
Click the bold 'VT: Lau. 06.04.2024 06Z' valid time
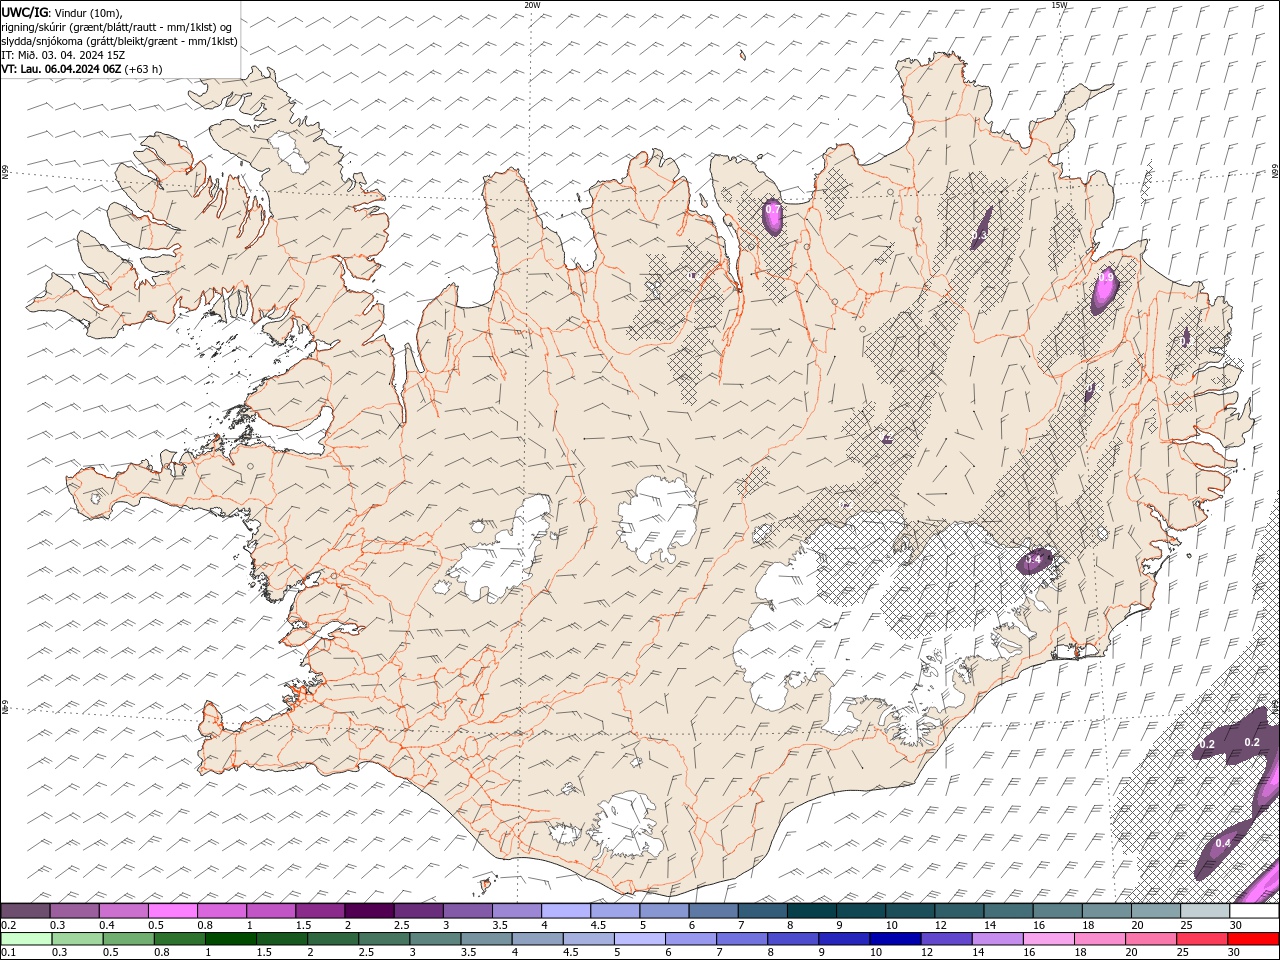(62, 69)
